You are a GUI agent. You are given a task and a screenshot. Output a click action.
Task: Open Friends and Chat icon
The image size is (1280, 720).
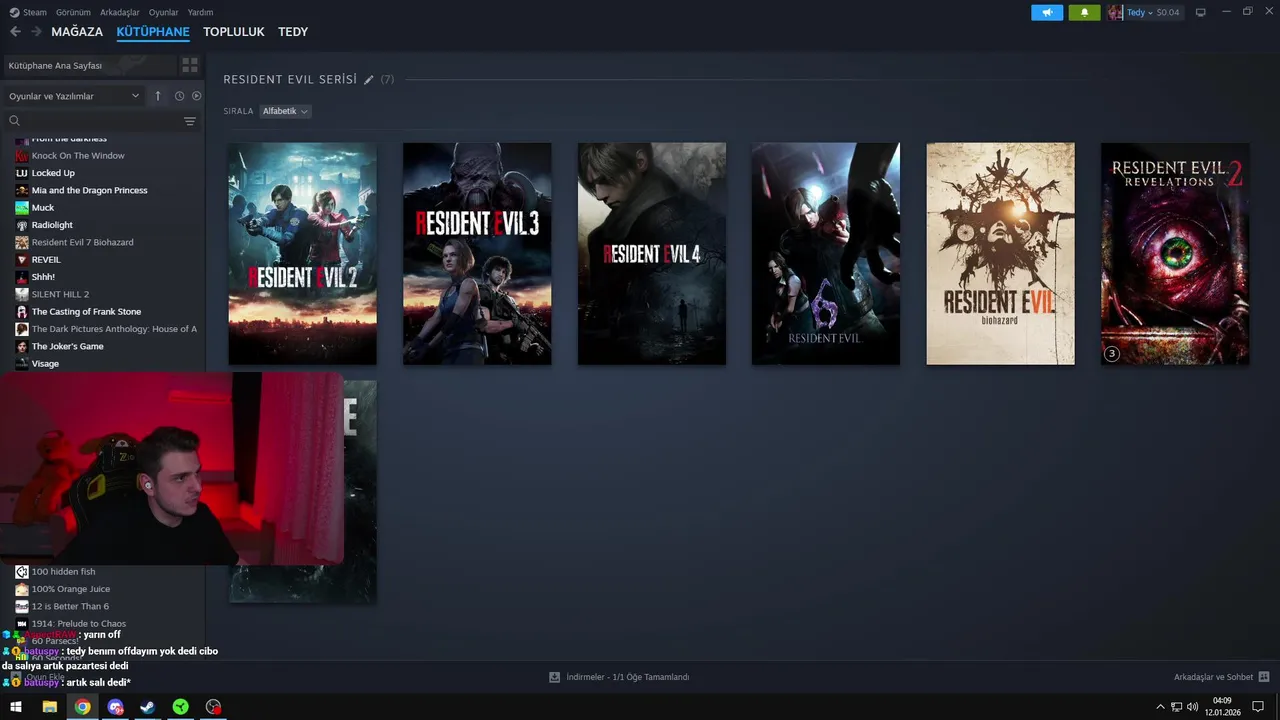point(1264,677)
